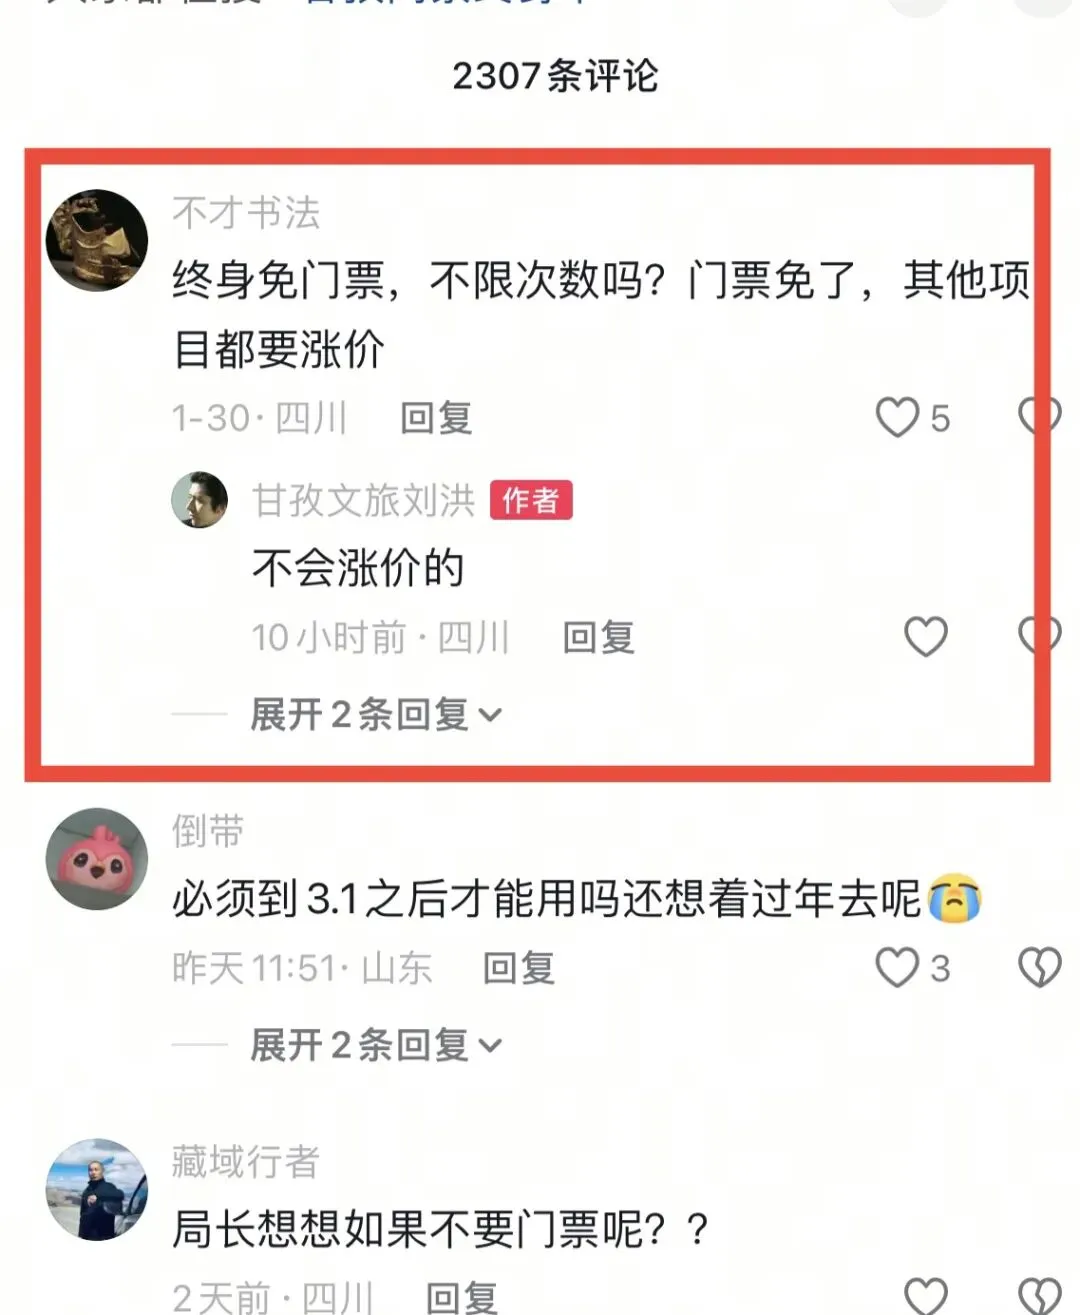1080x1315 pixels.
Task: Dislike the comment by 倒带
Action: (x=1039, y=967)
